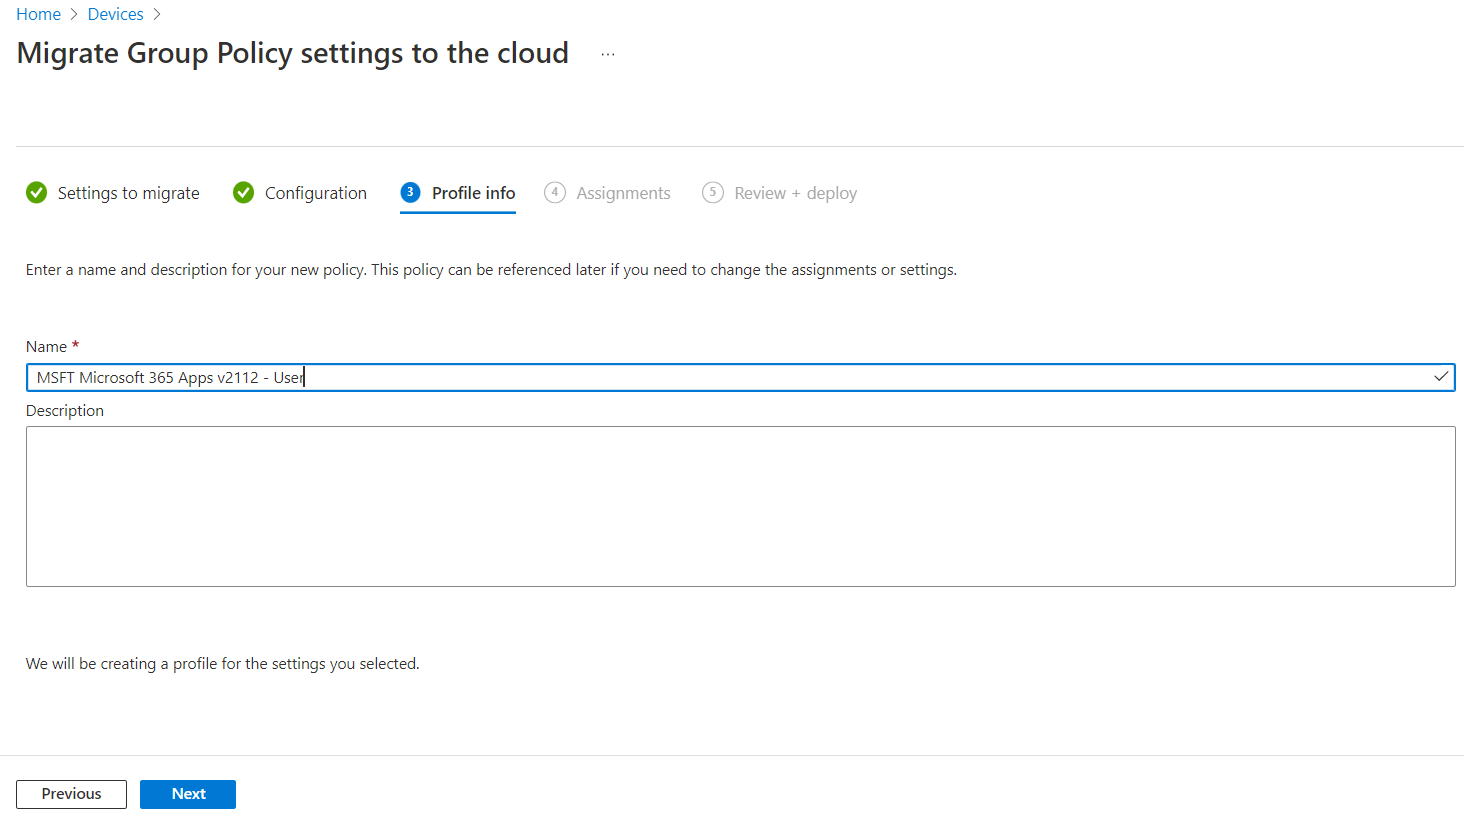Open the Review + deploy step

point(795,193)
